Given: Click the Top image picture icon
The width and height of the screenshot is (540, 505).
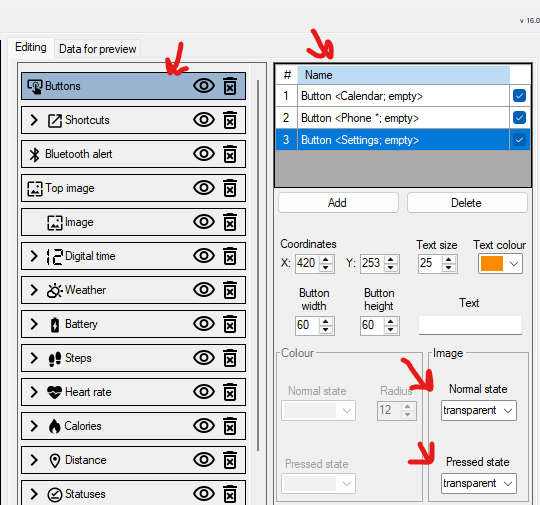Looking at the screenshot, I should tap(35, 189).
